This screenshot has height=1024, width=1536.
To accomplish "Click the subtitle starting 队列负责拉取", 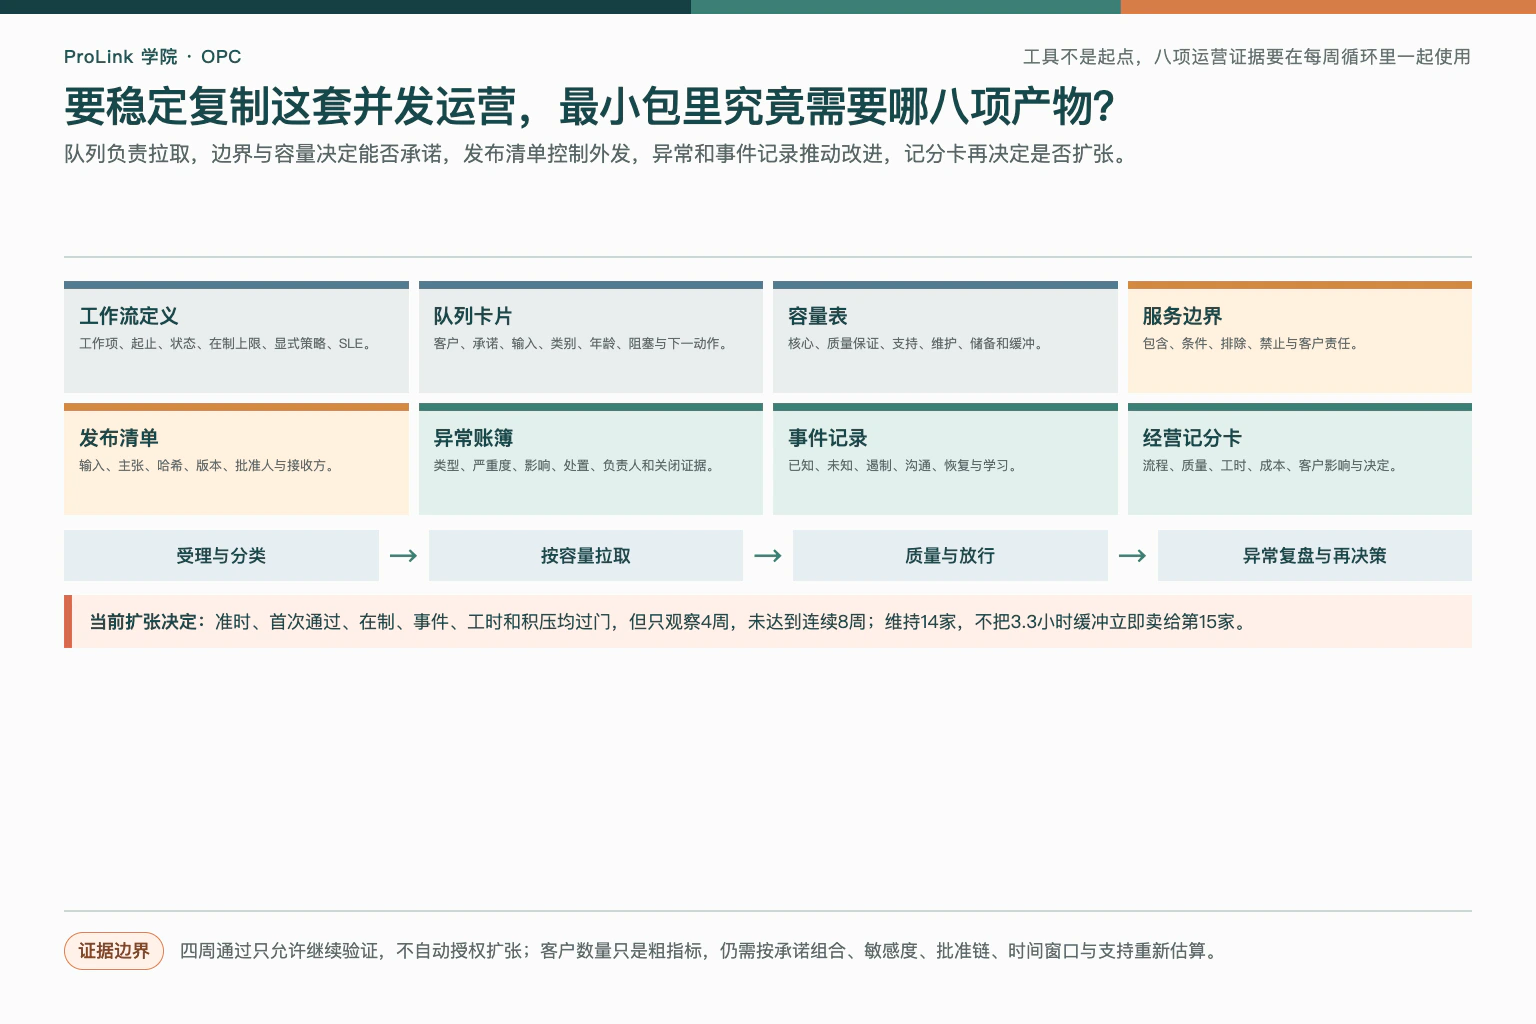I will pyautogui.click(x=599, y=154).
